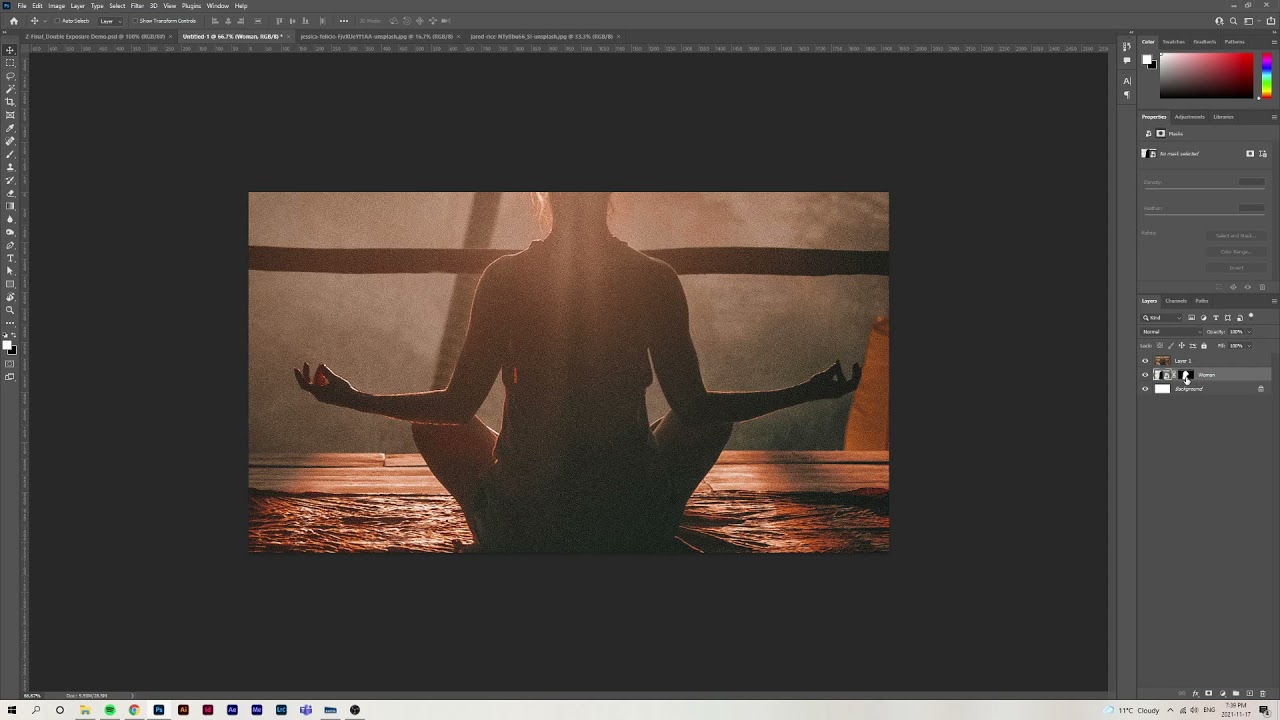This screenshot has height=720, width=1280.
Task: Open options bar three-dot overflow menu
Action: 344,21
